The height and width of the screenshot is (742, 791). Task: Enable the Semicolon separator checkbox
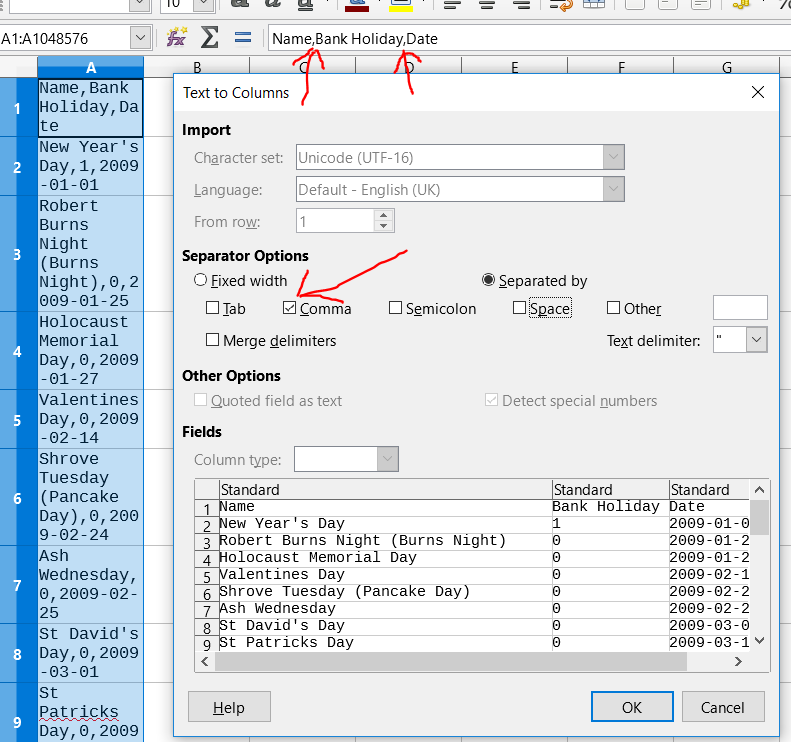pyautogui.click(x=396, y=308)
